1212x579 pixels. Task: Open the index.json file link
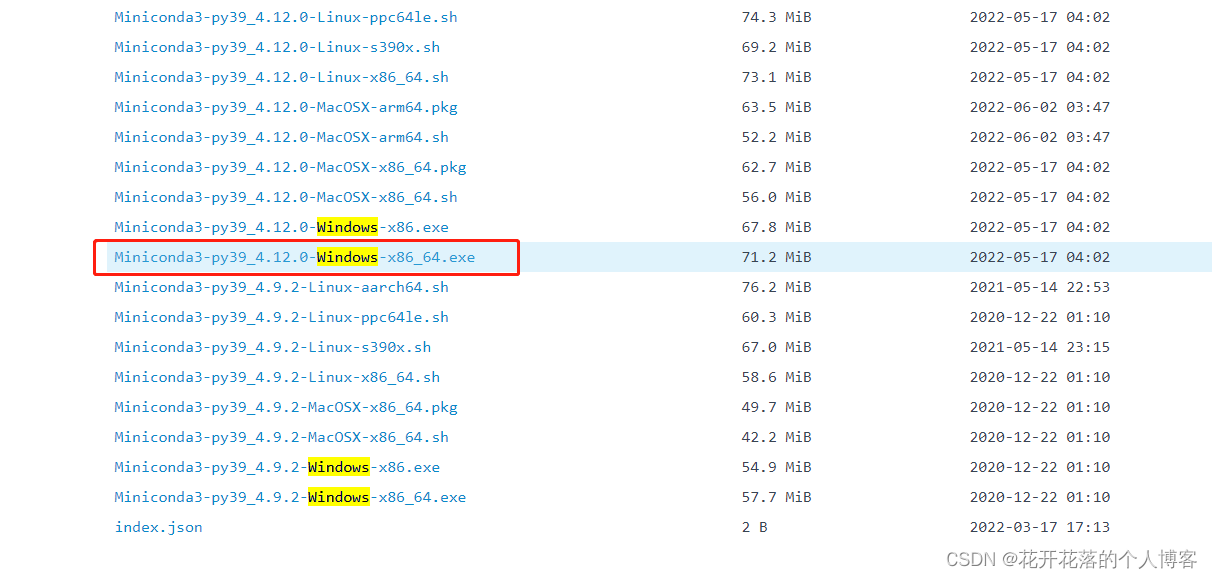coord(158,527)
